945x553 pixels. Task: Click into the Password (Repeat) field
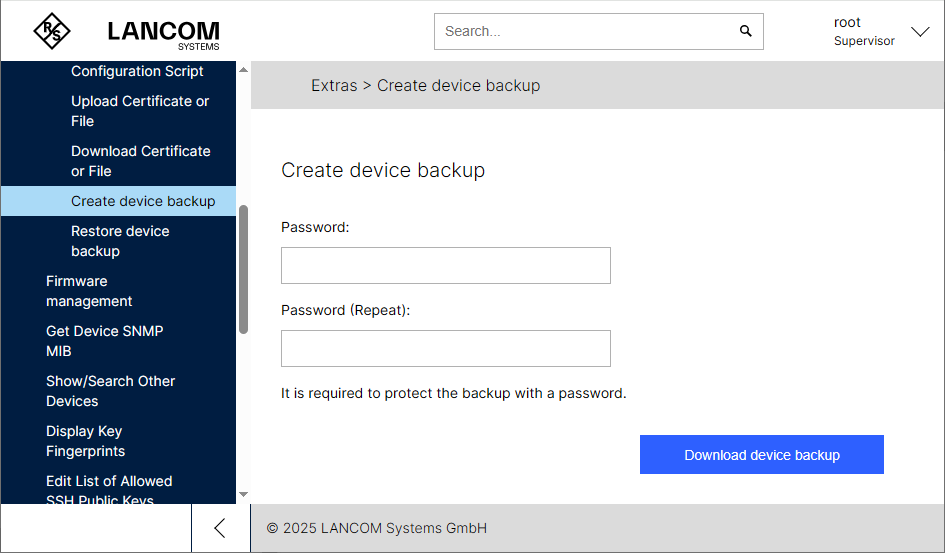(445, 349)
